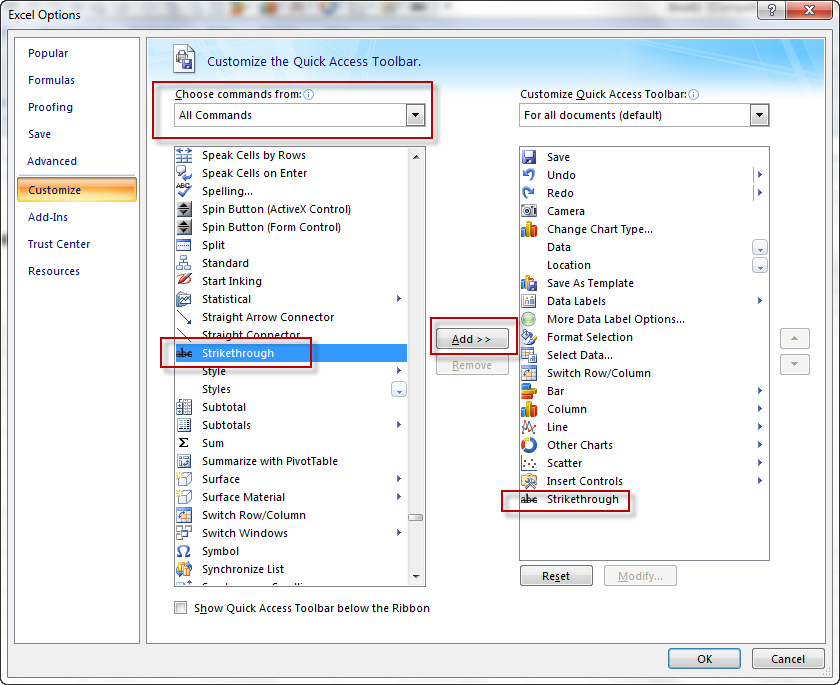Select the Redo arrow icon in toolbar list
The height and width of the screenshot is (685, 840).
click(x=529, y=193)
